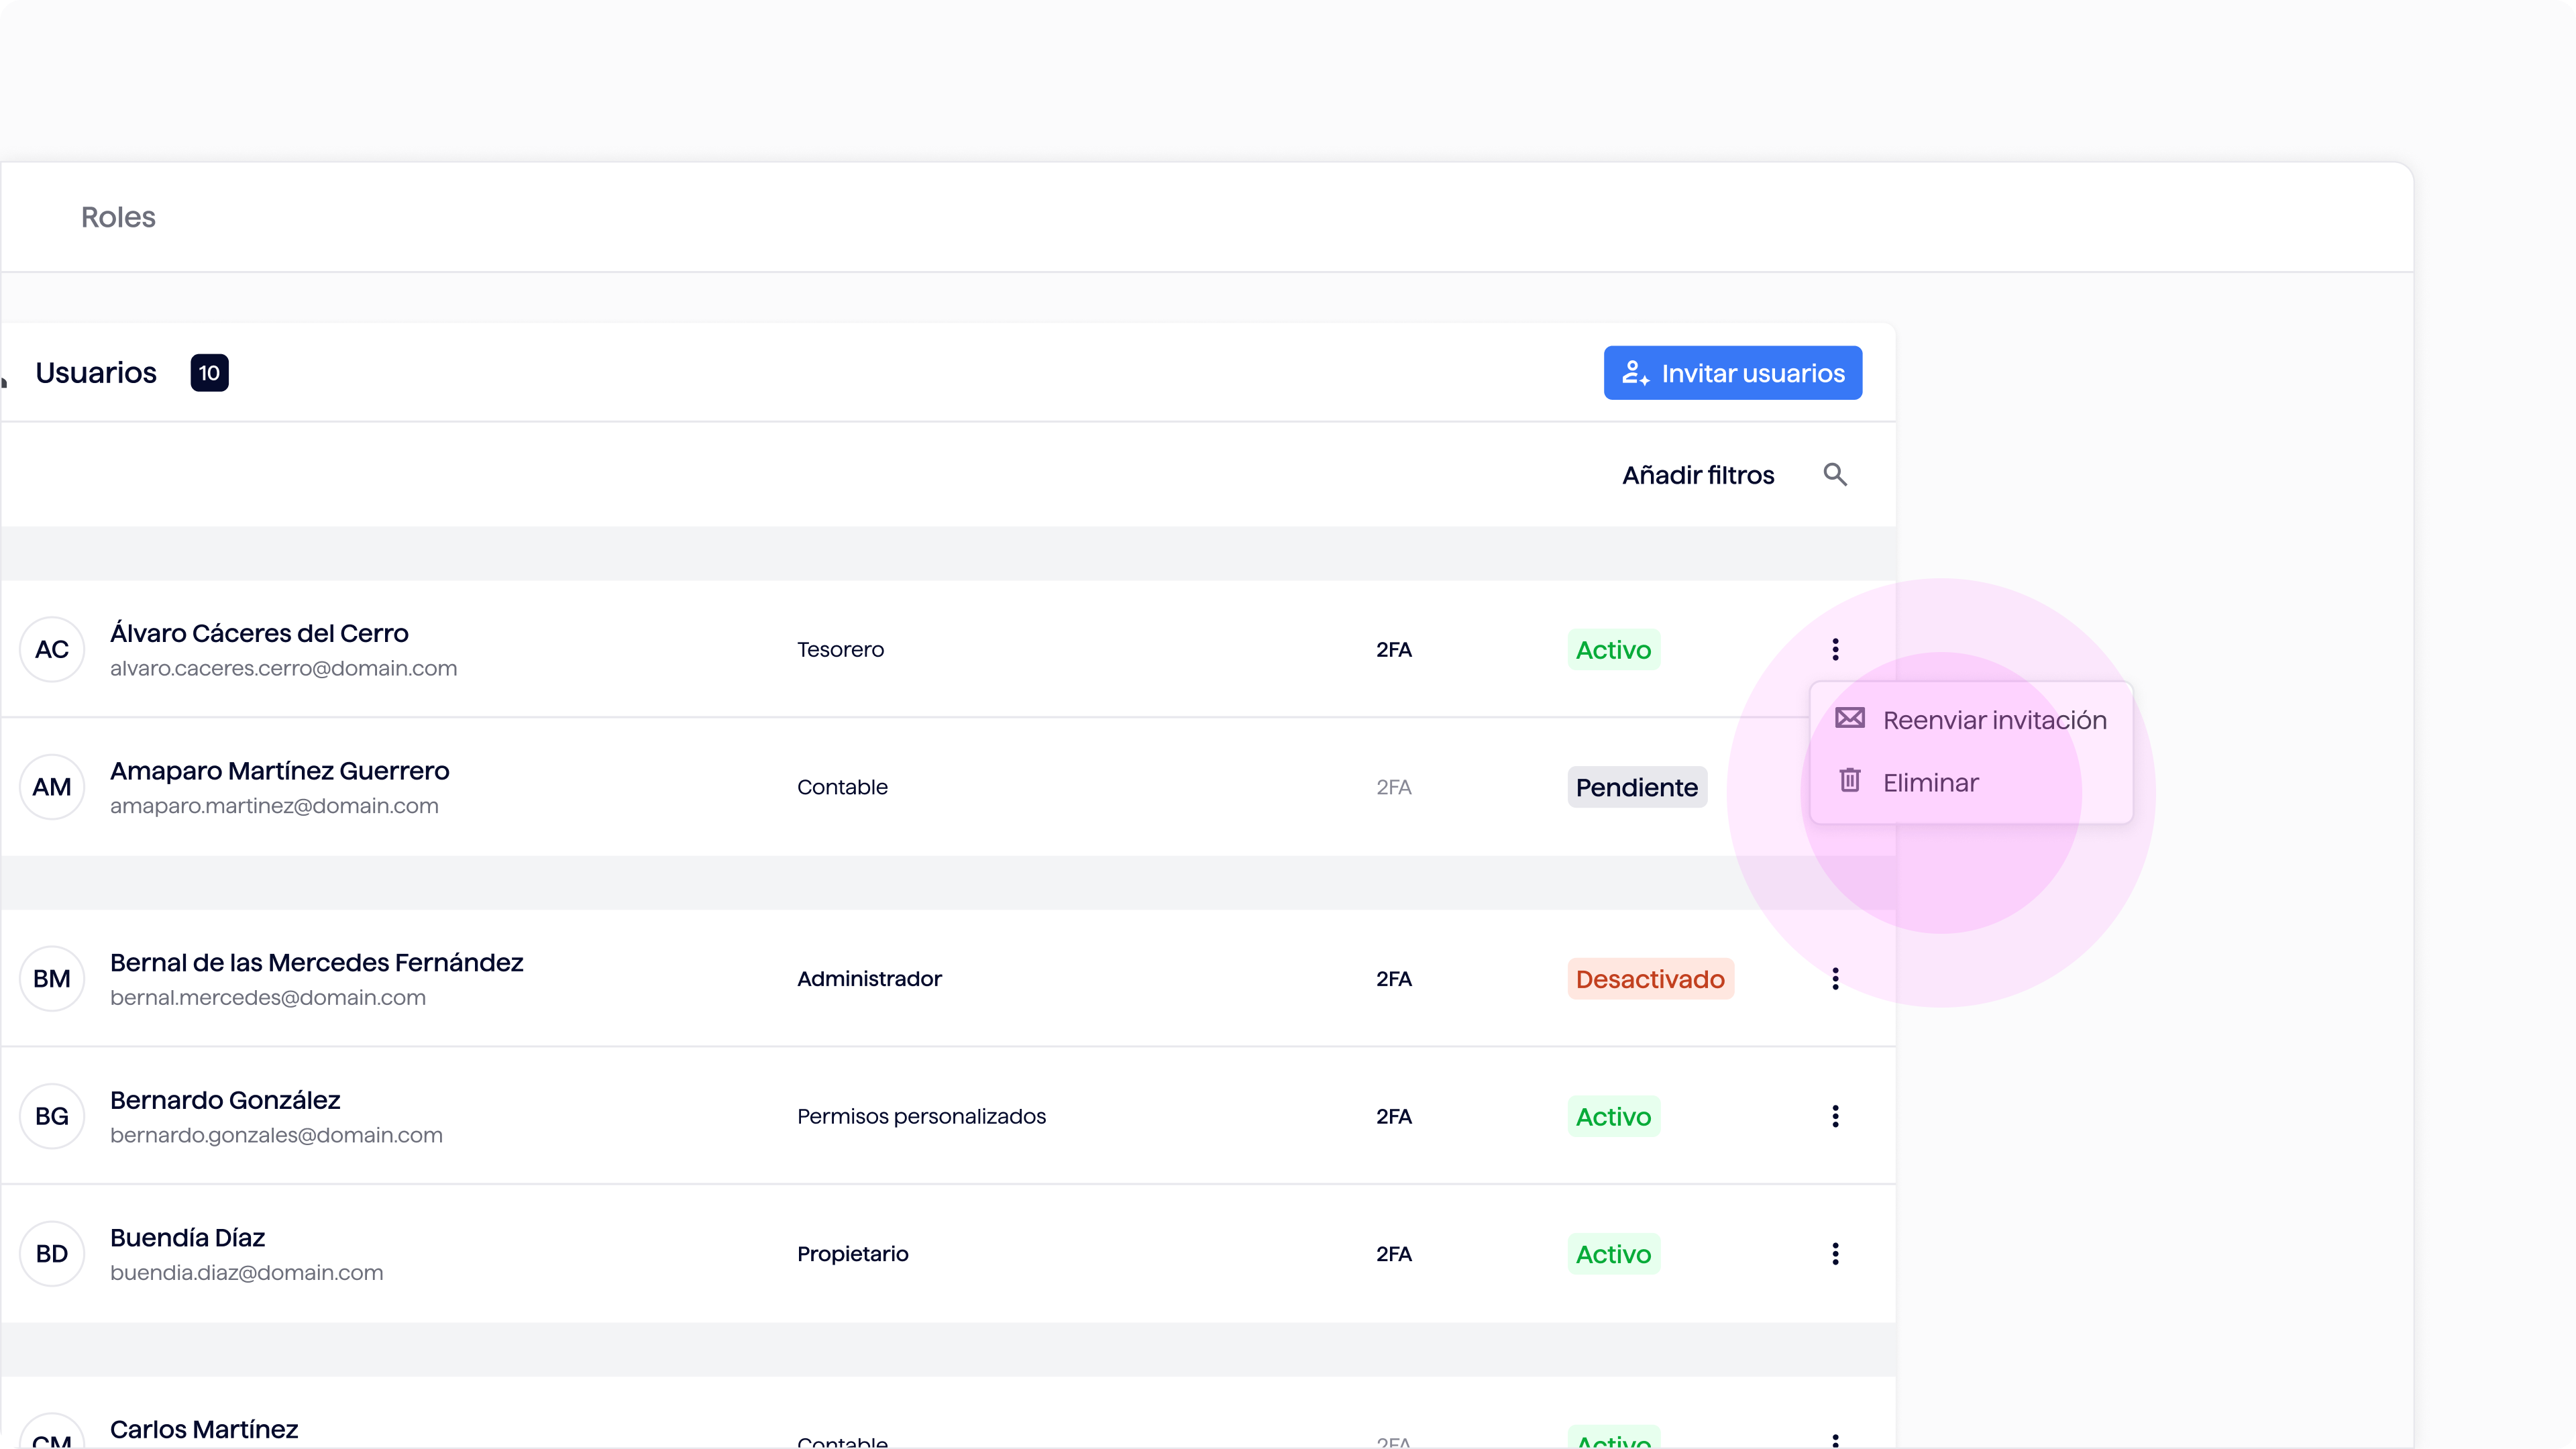This screenshot has height=1449, width=2576.
Task: Click the Usuarios count badge 10
Action: [209, 373]
